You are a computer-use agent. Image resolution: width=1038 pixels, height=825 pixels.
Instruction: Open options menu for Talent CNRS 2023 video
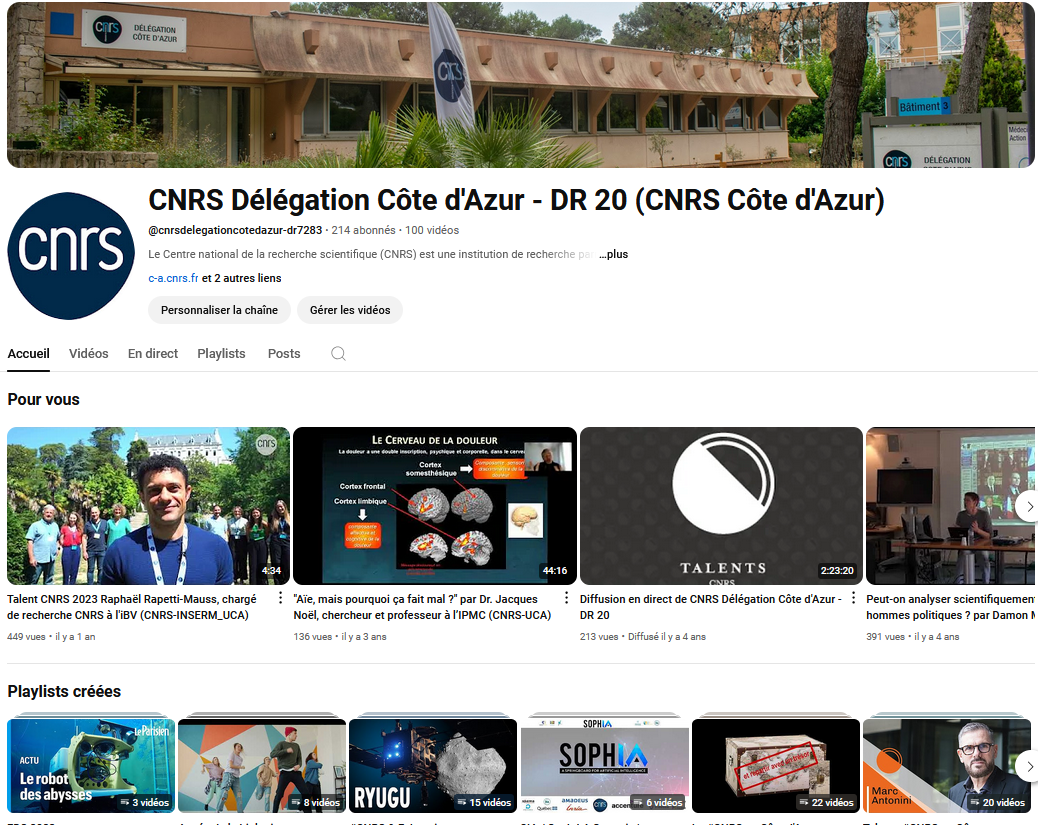pos(280,598)
